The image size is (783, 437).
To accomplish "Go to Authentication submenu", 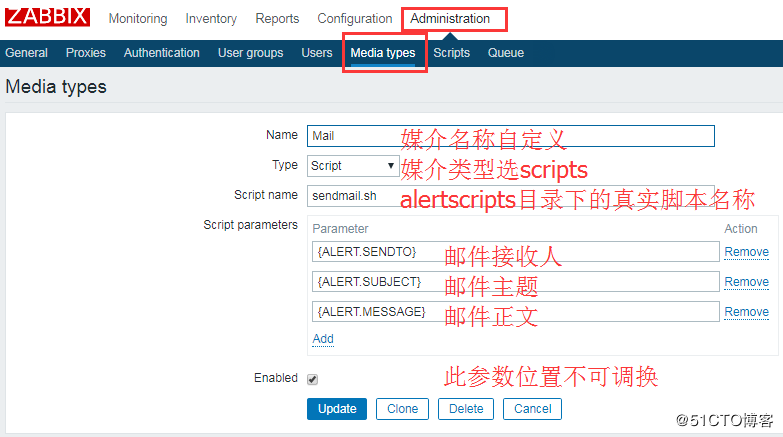I will (162, 53).
